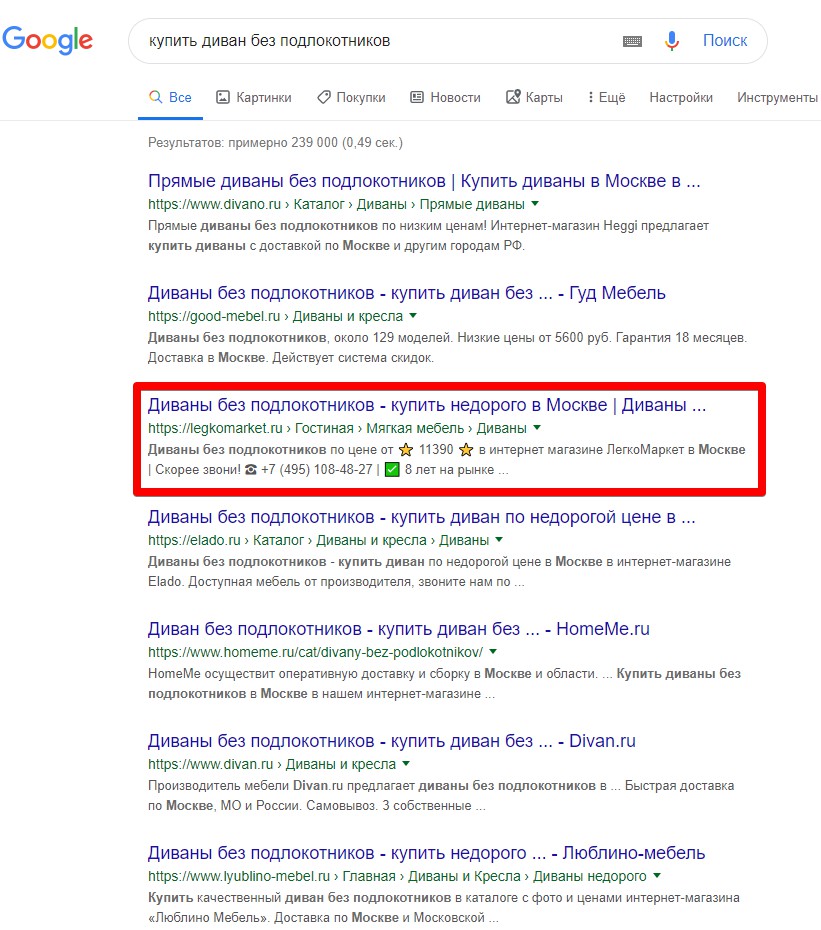Viewport: 821px width, 930px height.
Task: Expand dropdown arrow next to elado.ru URL
Action: tap(499, 540)
